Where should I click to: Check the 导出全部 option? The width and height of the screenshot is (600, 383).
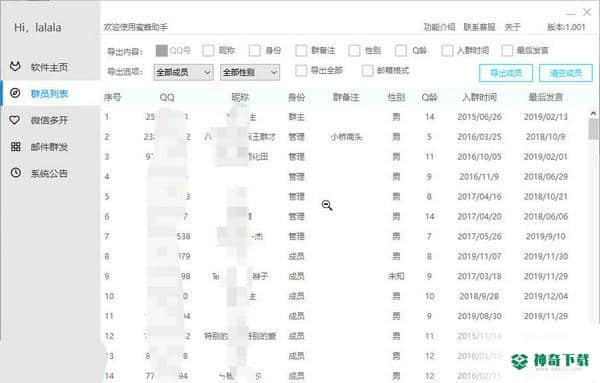click(x=301, y=70)
